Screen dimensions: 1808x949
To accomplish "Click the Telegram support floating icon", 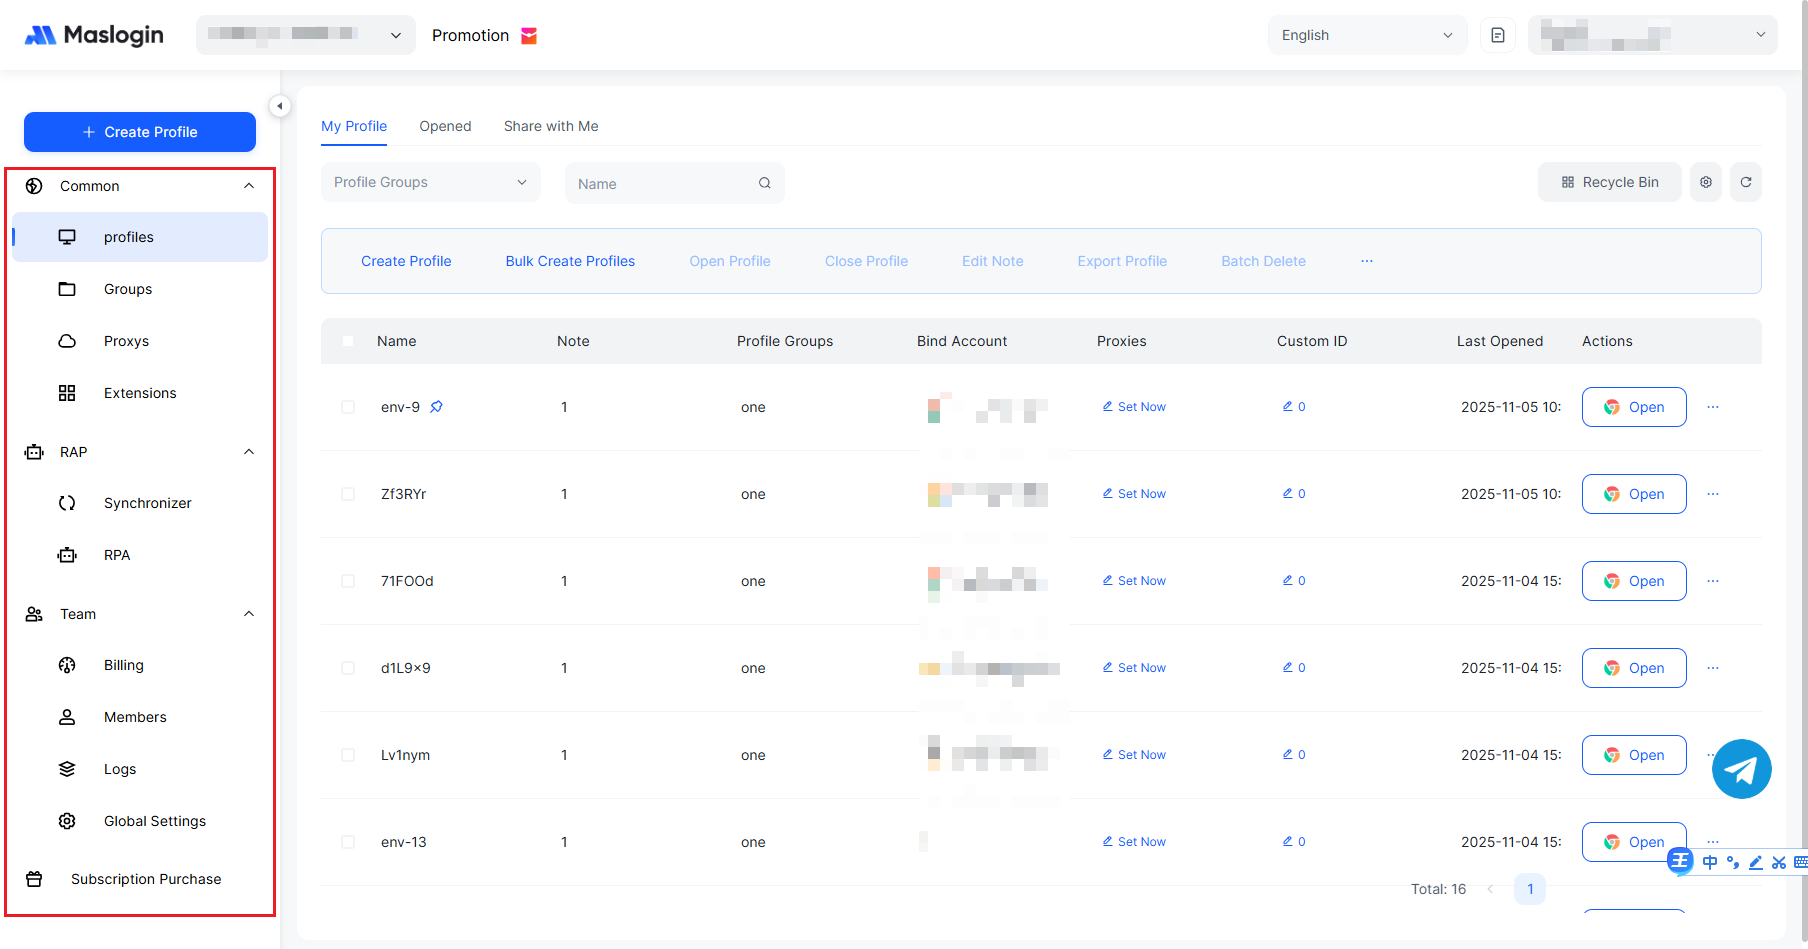I will [1741, 768].
